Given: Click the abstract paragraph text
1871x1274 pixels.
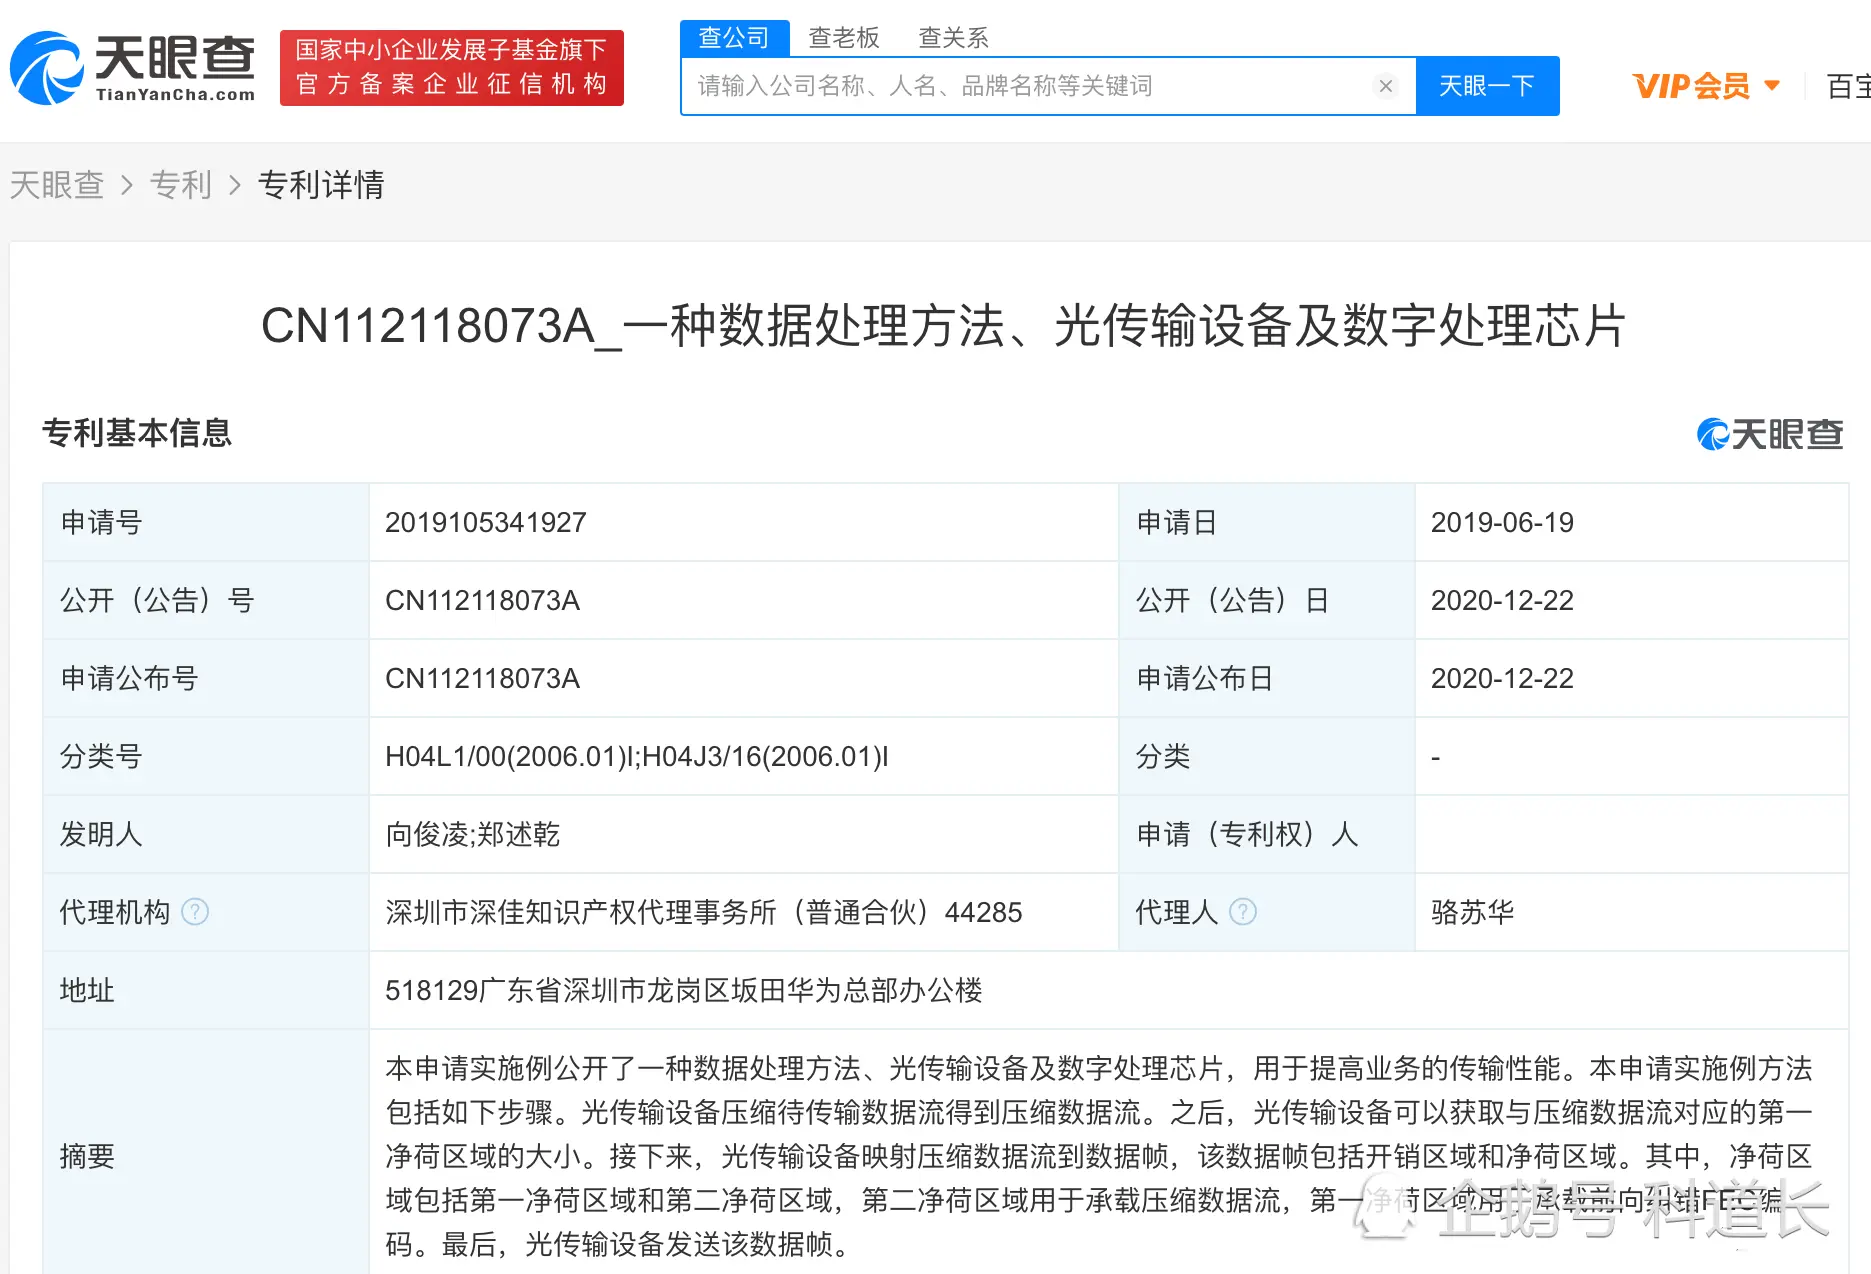Looking at the screenshot, I should 1098,1156.
